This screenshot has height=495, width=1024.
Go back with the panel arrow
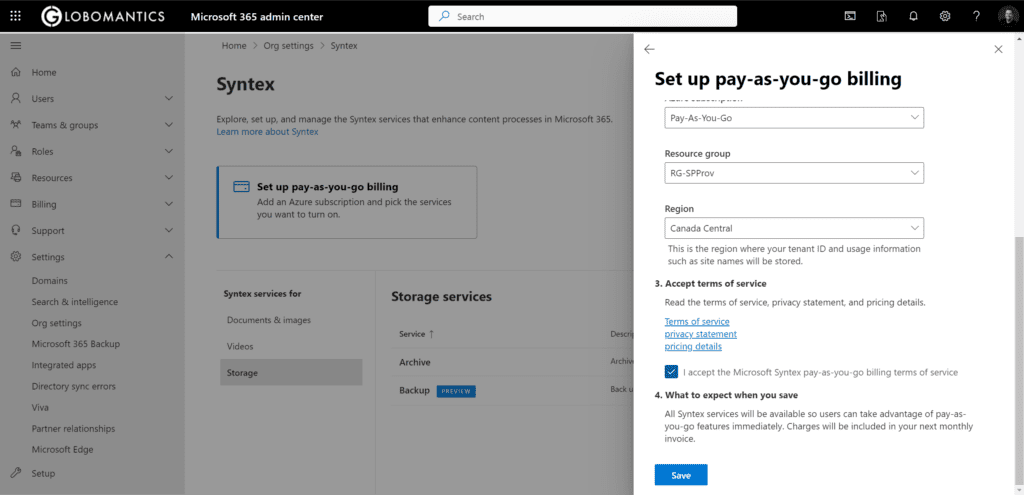(x=649, y=49)
